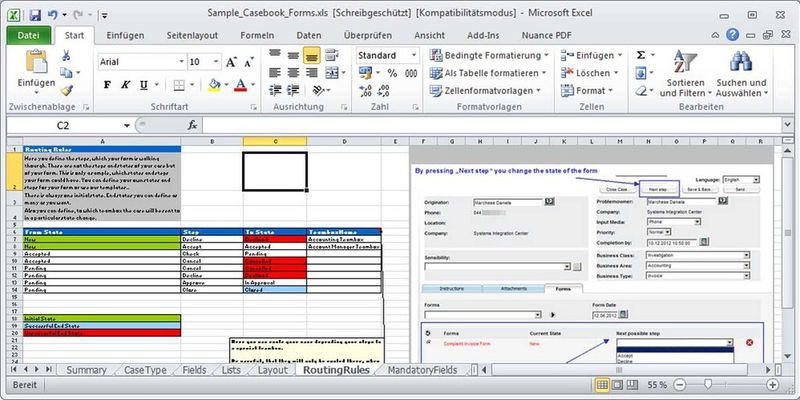
Task: Click the zoom slider handle
Action: point(708,385)
